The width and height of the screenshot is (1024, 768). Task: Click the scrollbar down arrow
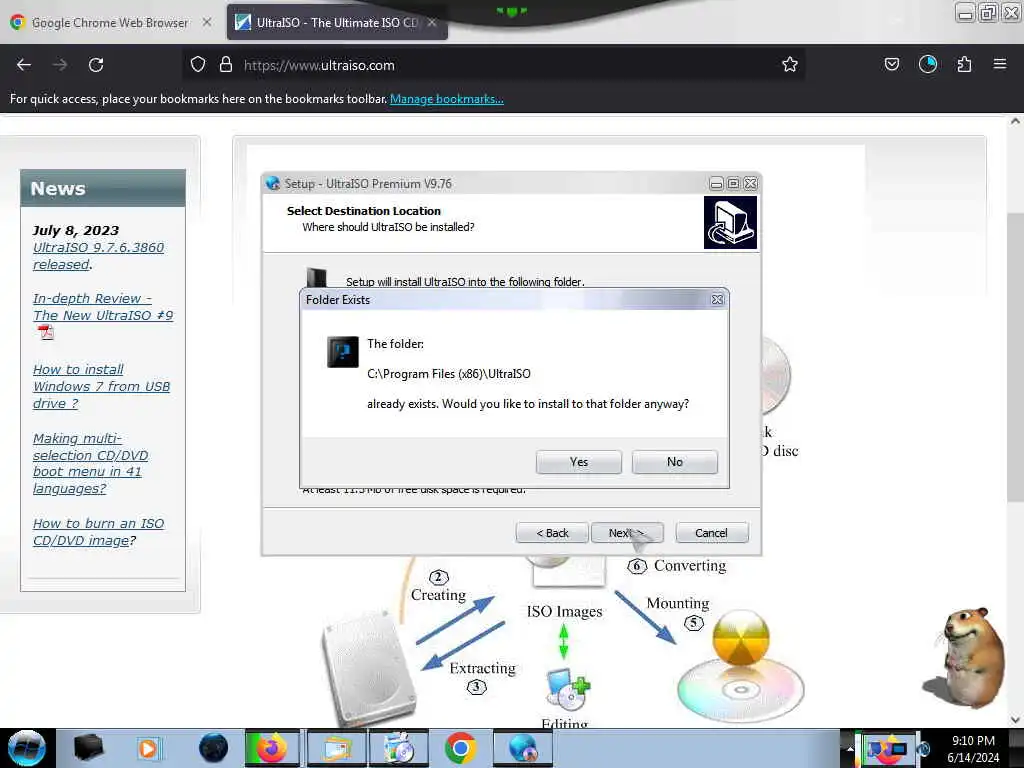pyautogui.click(x=1016, y=720)
